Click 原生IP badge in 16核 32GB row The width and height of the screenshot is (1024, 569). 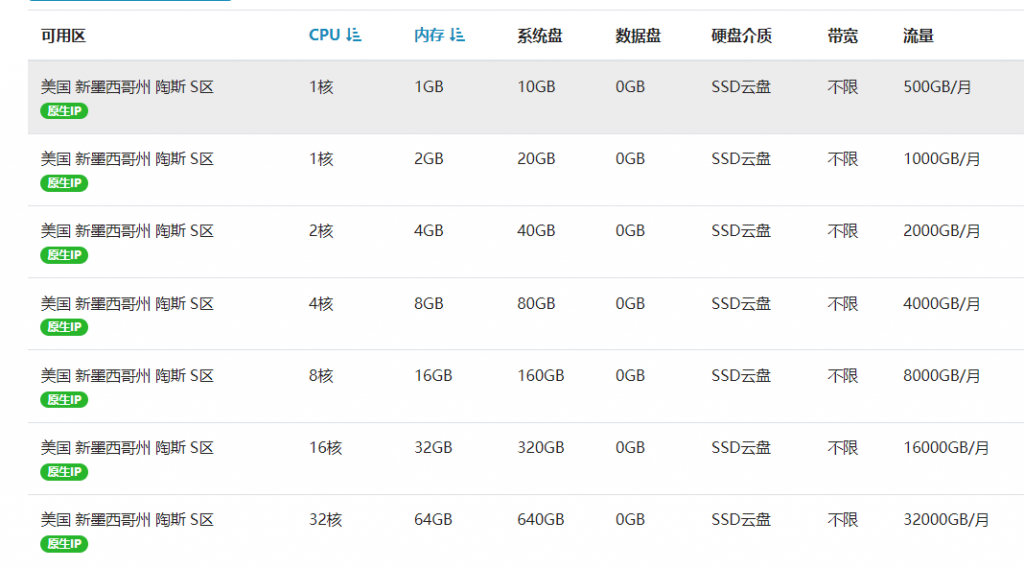[64, 472]
